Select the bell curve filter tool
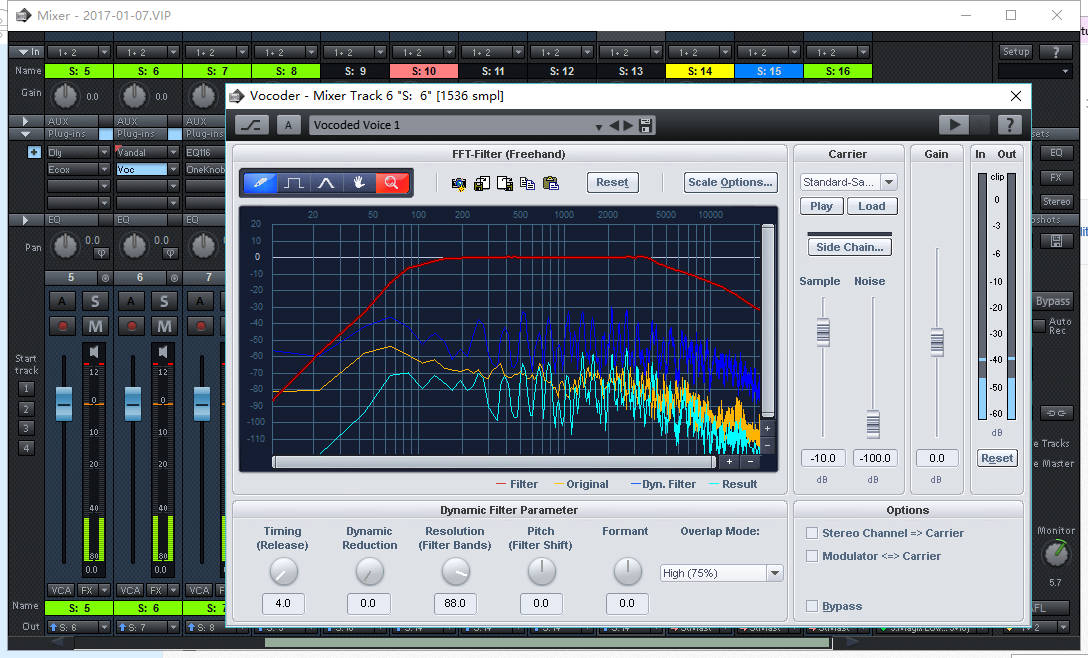The image size is (1088, 658). (326, 183)
